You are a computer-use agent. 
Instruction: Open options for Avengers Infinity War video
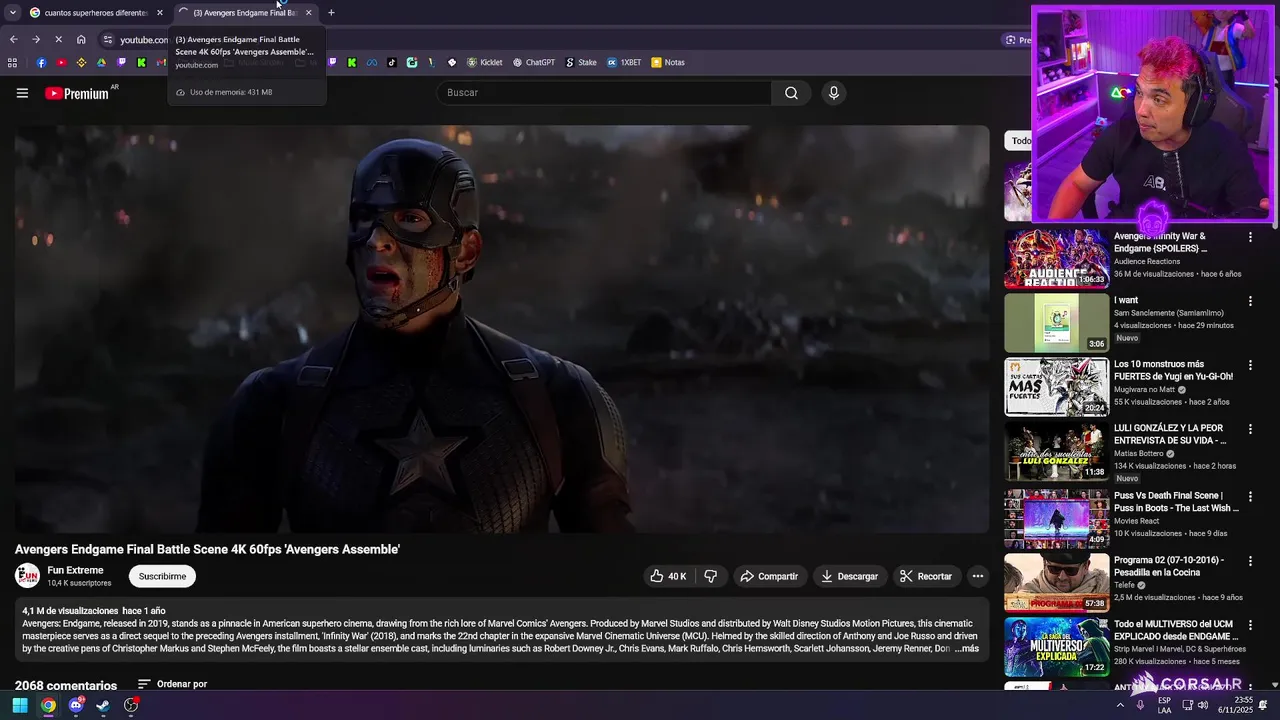pyautogui.click(x=1250, y=237)
